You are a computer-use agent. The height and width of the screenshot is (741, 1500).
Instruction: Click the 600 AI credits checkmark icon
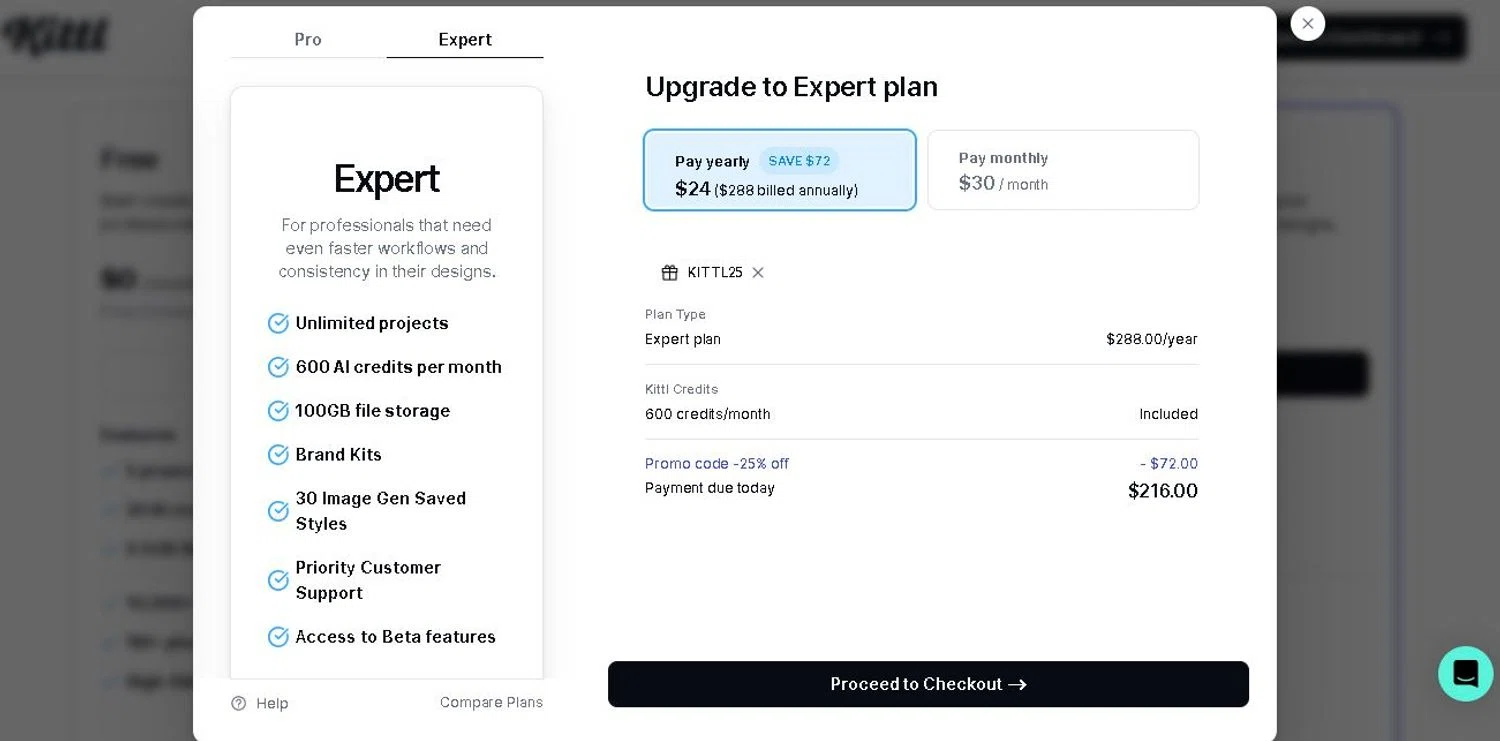tap(278, 367)
